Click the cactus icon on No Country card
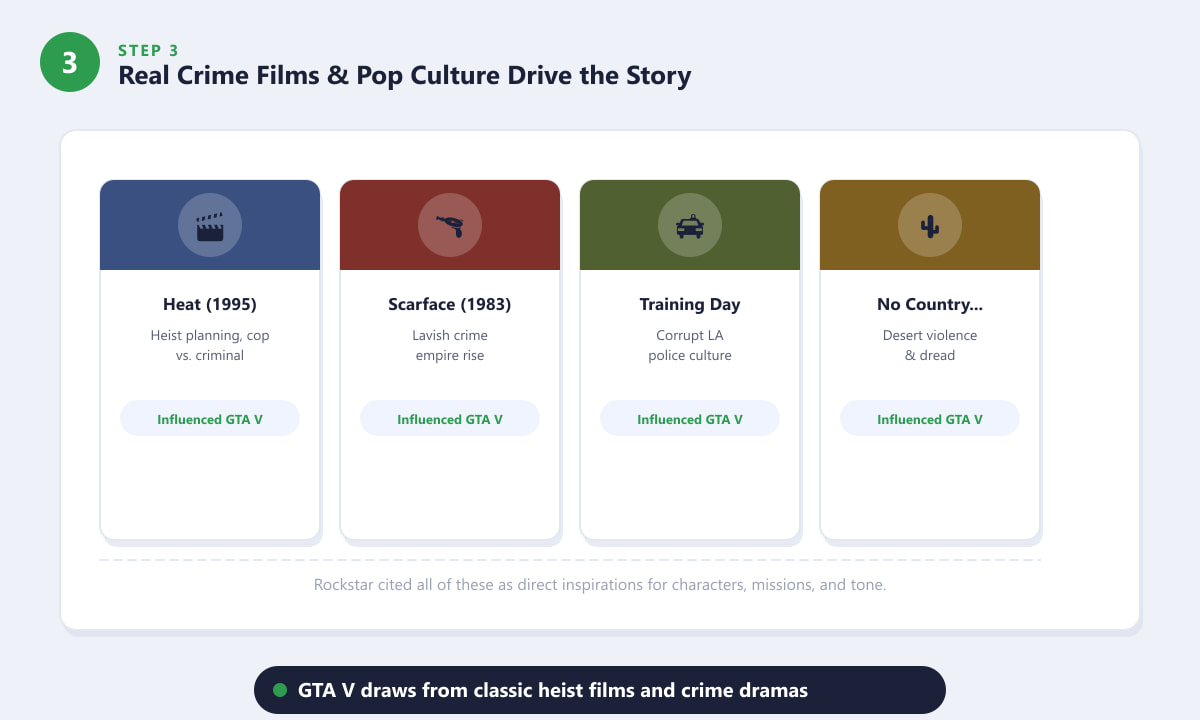Viewport: 1200px width, 720px height. click(930, 226)
